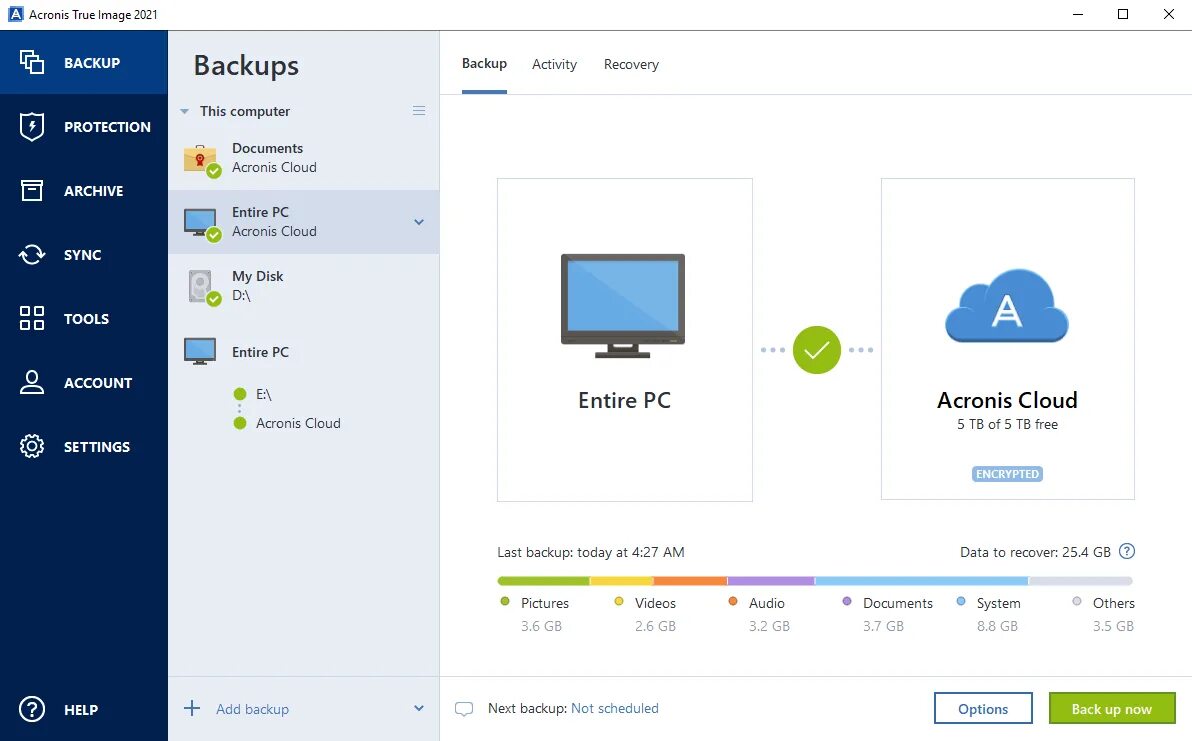Click the '3.6 GB' Pictures size value
Screen dimensions: 1192x741
[x=541, y=626]
